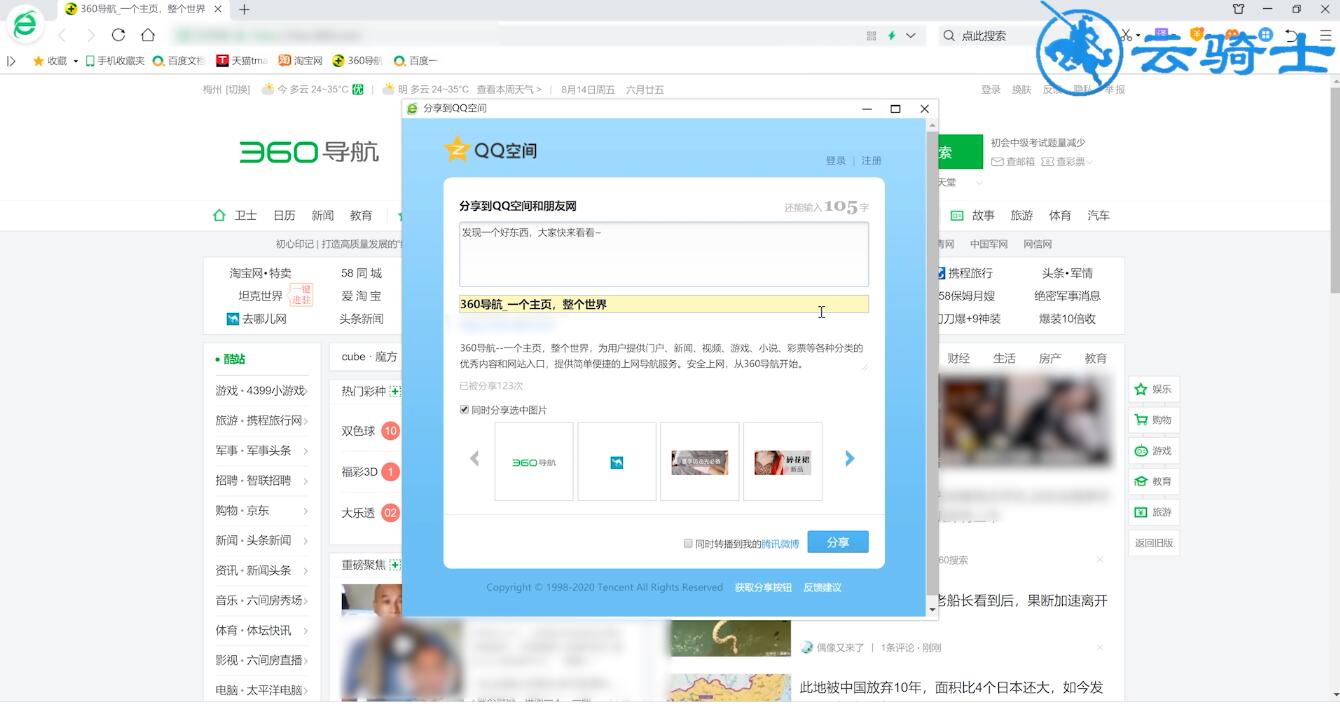Go to the browser home page icon
Viewport: 1340px width, 704px height.
coord(148,35)
